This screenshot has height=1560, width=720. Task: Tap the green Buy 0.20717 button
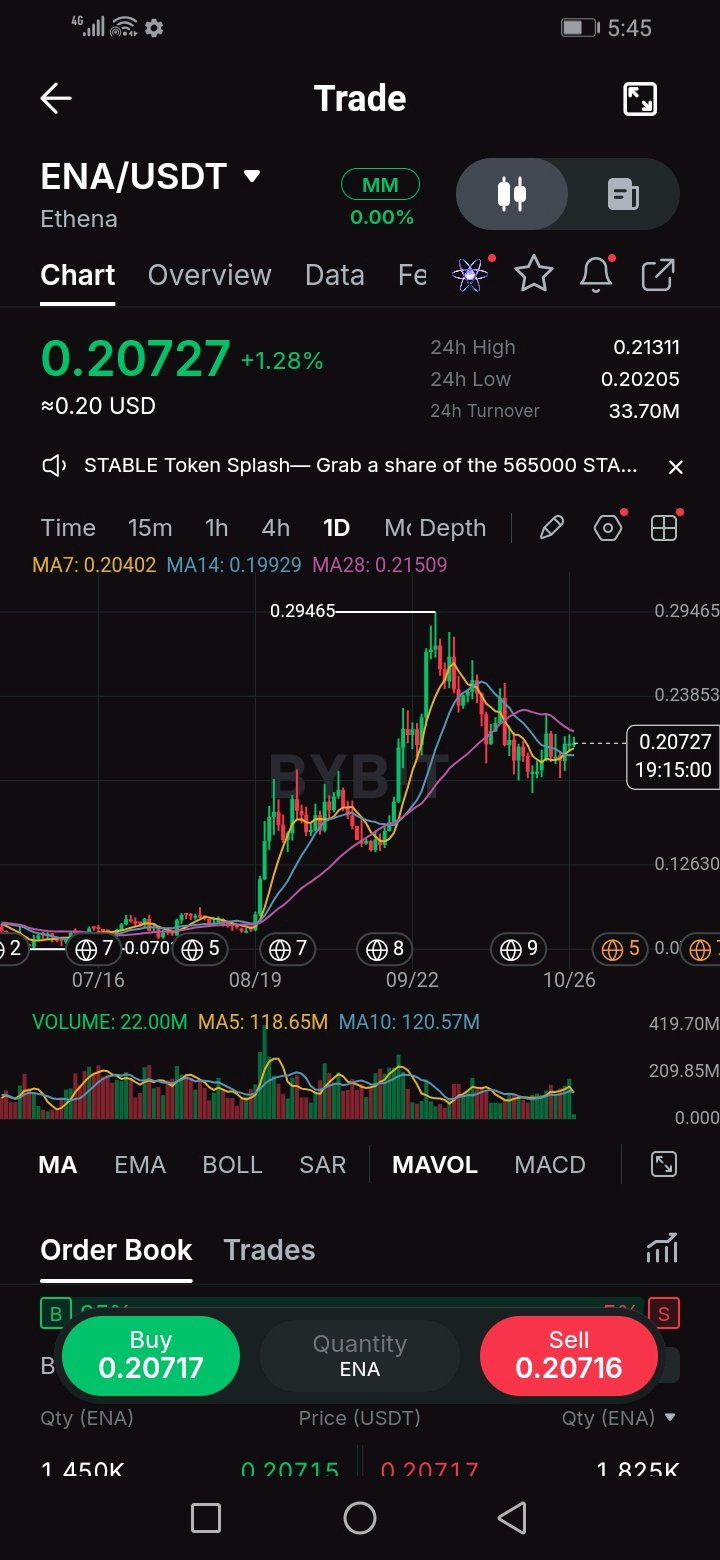pos(151,1356)
